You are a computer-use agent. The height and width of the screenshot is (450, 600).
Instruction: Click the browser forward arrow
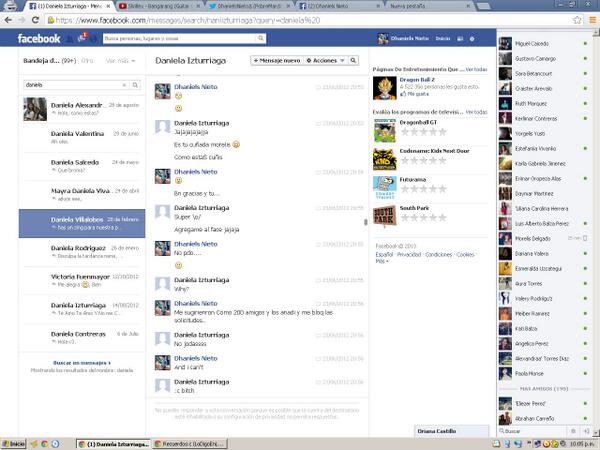[x=22, y=20]
